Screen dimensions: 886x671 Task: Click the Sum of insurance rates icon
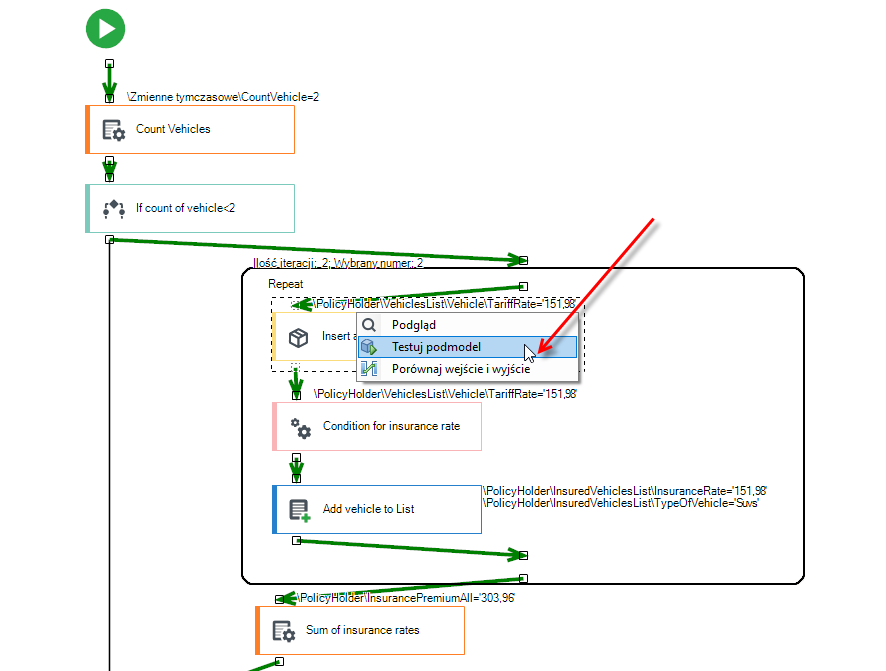point(284,631)
